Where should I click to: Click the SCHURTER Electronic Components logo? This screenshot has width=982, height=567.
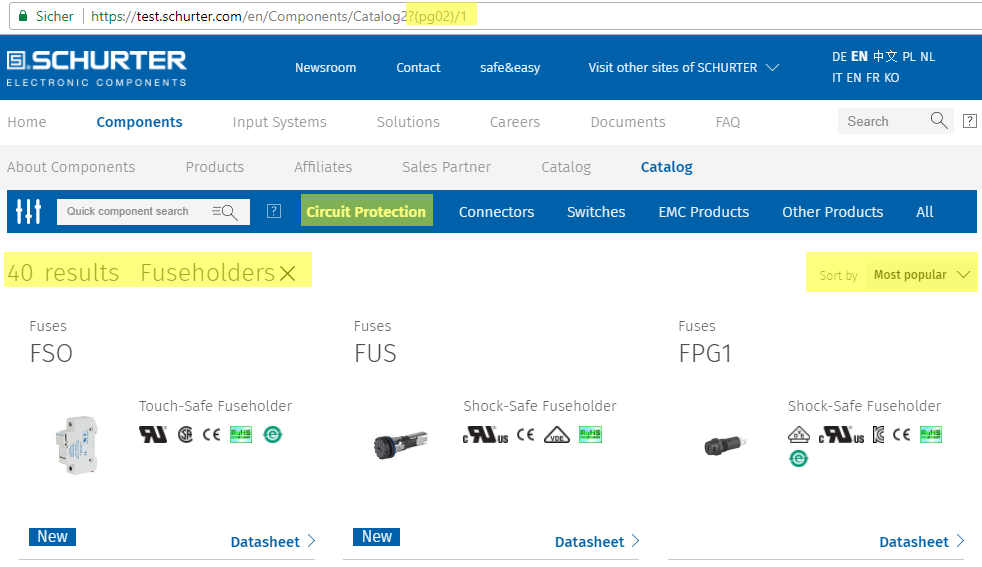tap(96, 68)
